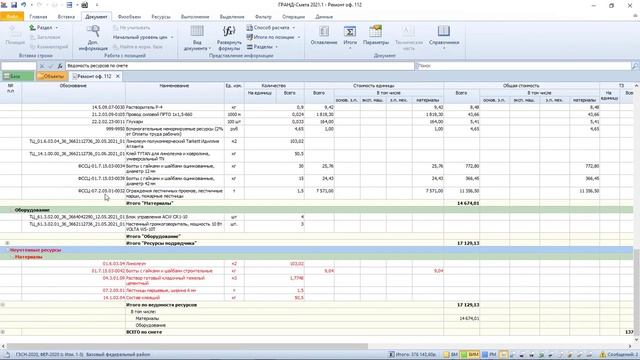
Task: Open the Раздел dropdown in Вставка строки
Action: pos(44,28)
